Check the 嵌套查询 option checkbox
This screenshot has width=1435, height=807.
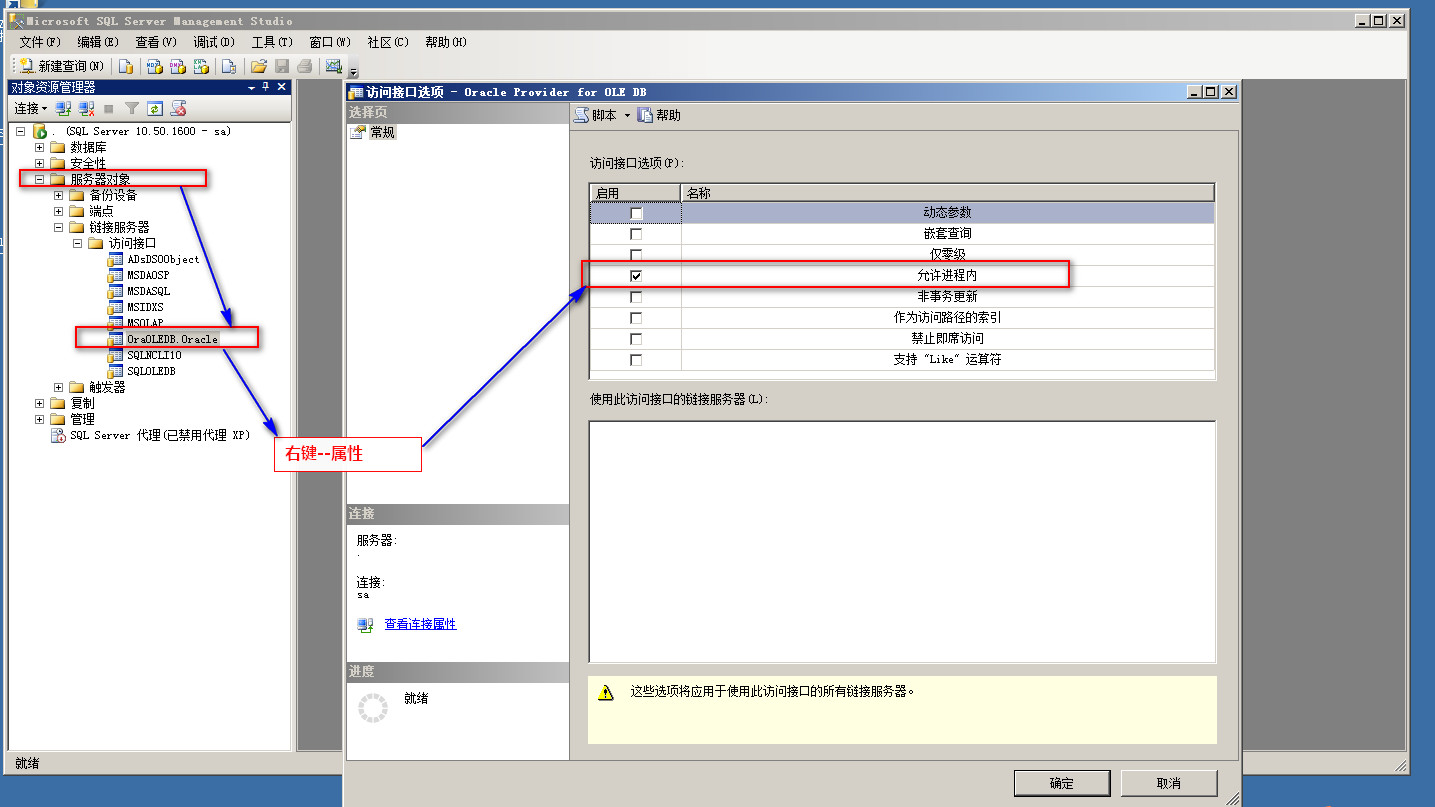636,234
